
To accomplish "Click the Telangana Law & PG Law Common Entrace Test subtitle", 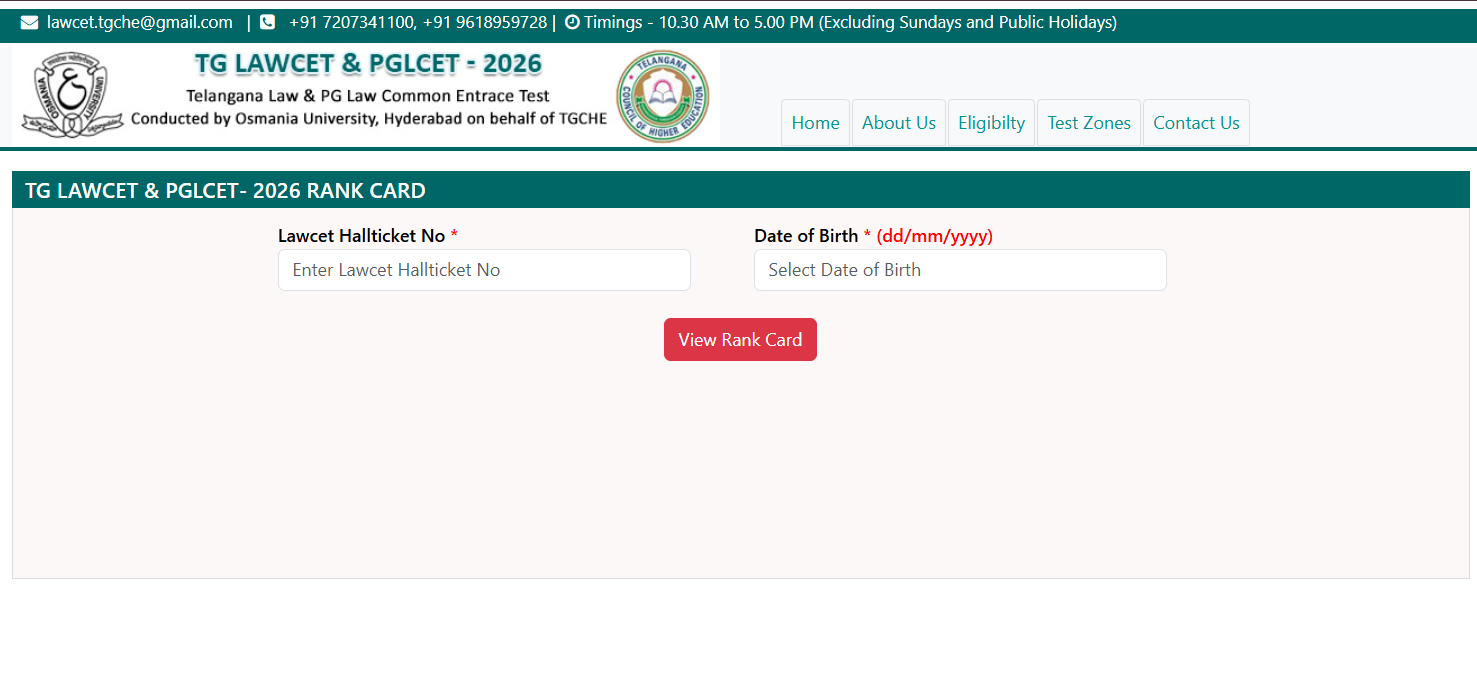I will coord(368,96).
